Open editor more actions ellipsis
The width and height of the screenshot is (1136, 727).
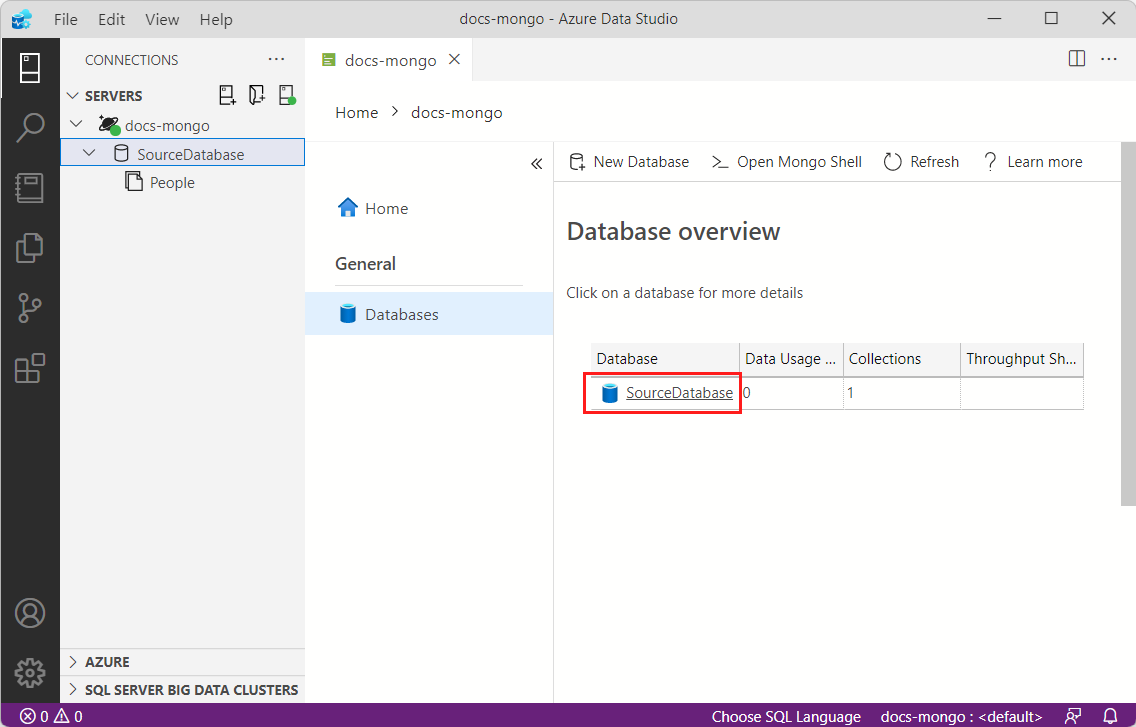coord(1108,59)
